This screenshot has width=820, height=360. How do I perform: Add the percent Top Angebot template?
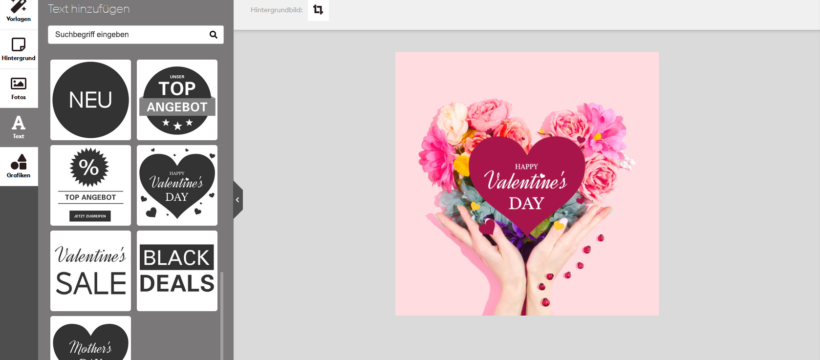pyautogui.click(x=90, y=185)
